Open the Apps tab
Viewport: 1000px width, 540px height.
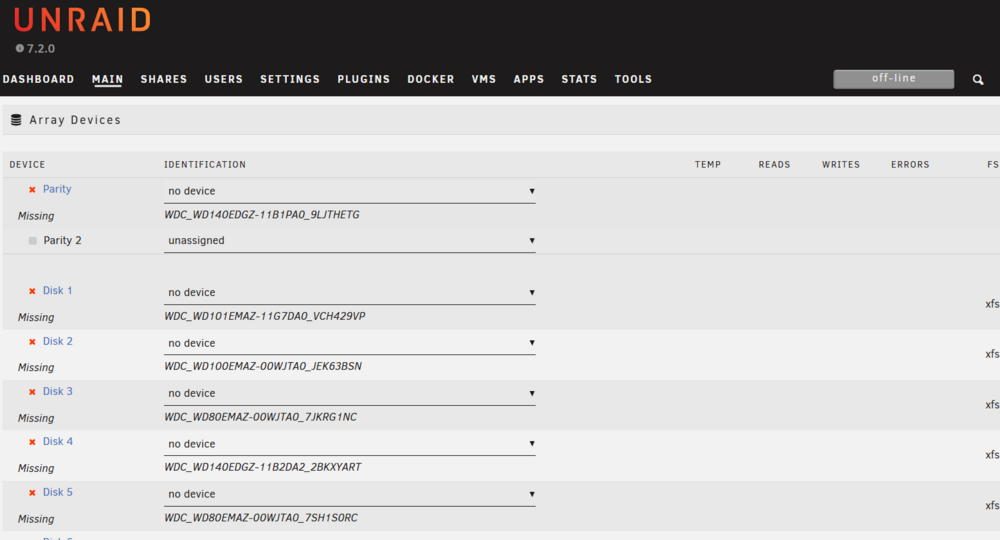point(529,79)
